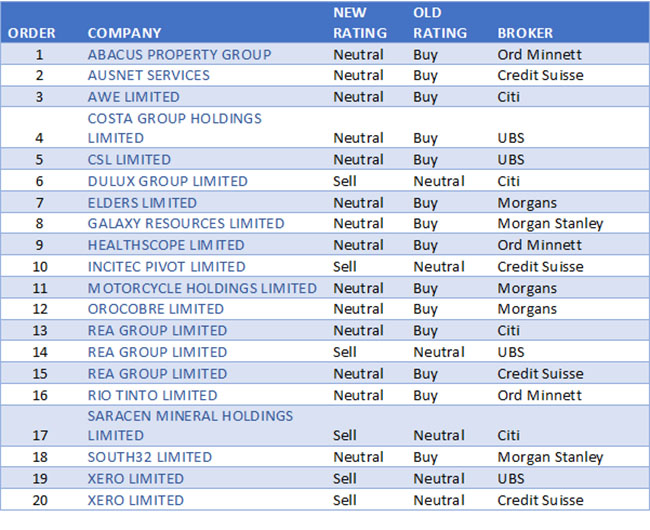Select the NEW RATING column header
Screen dimensions: 650x530
[x=357, y=23]
